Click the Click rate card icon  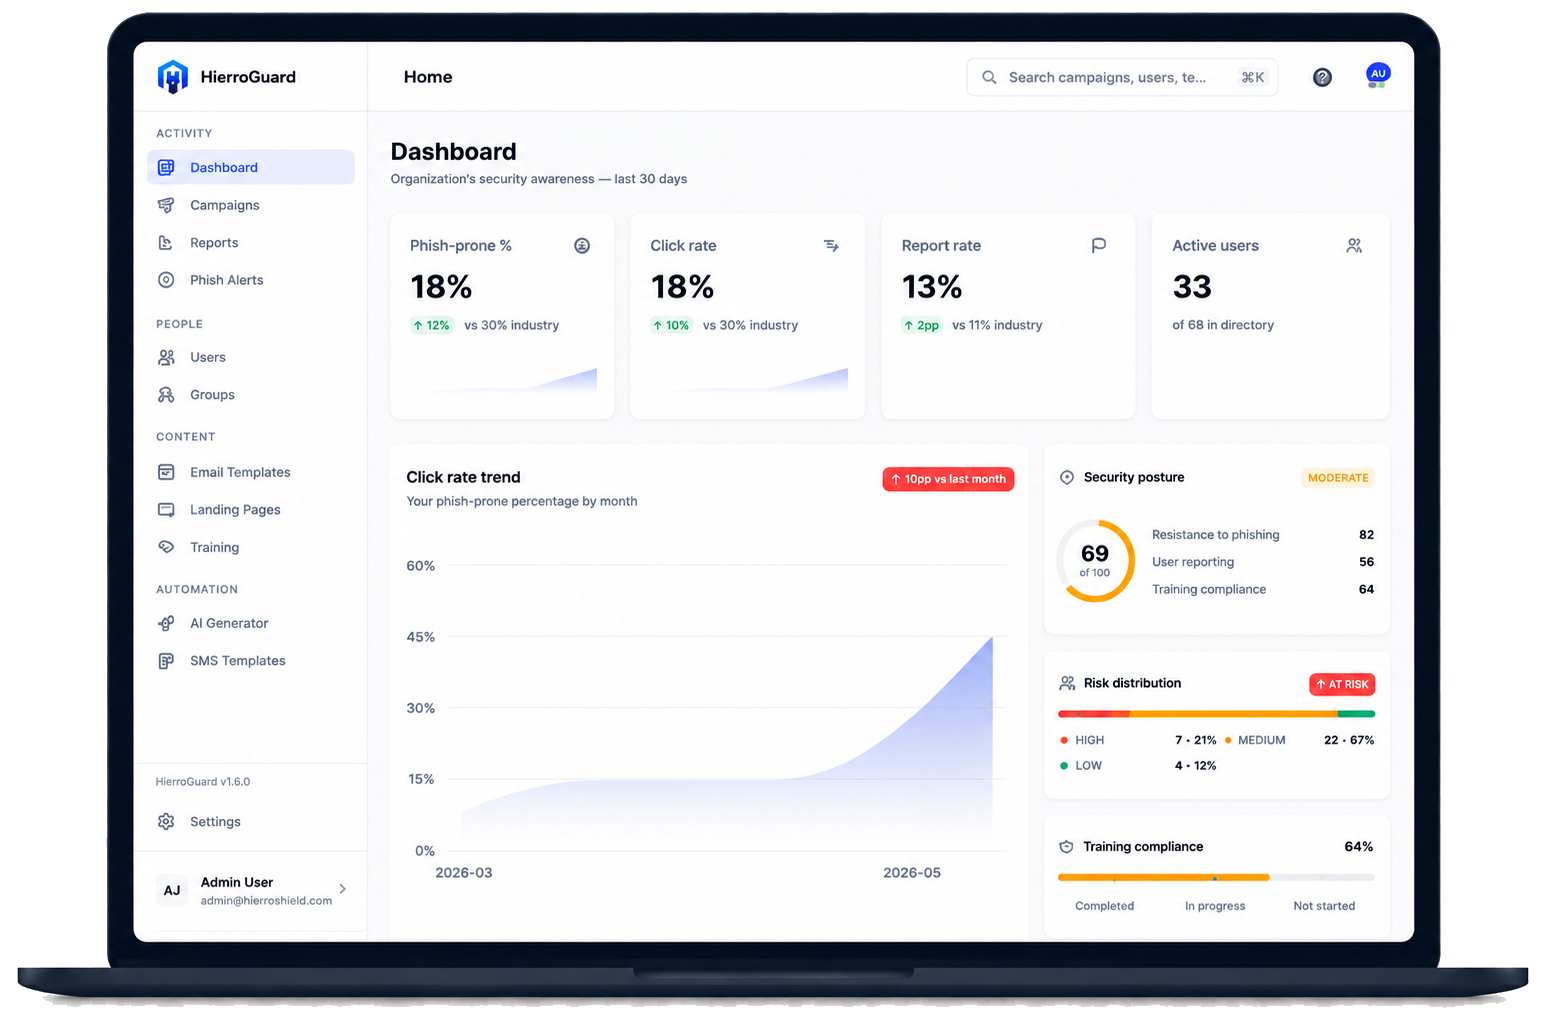831,245
